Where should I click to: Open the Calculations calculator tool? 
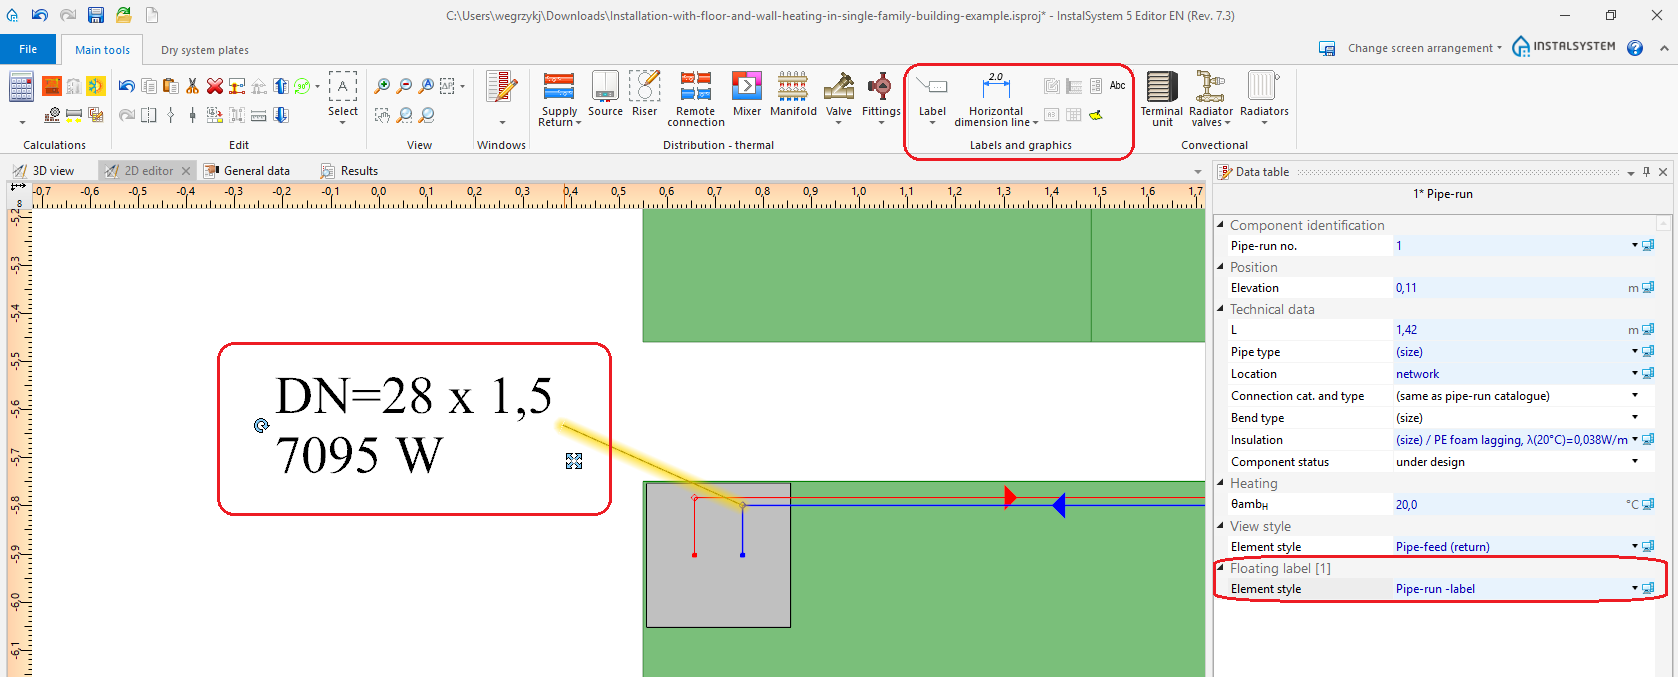[x=22, y=87]
